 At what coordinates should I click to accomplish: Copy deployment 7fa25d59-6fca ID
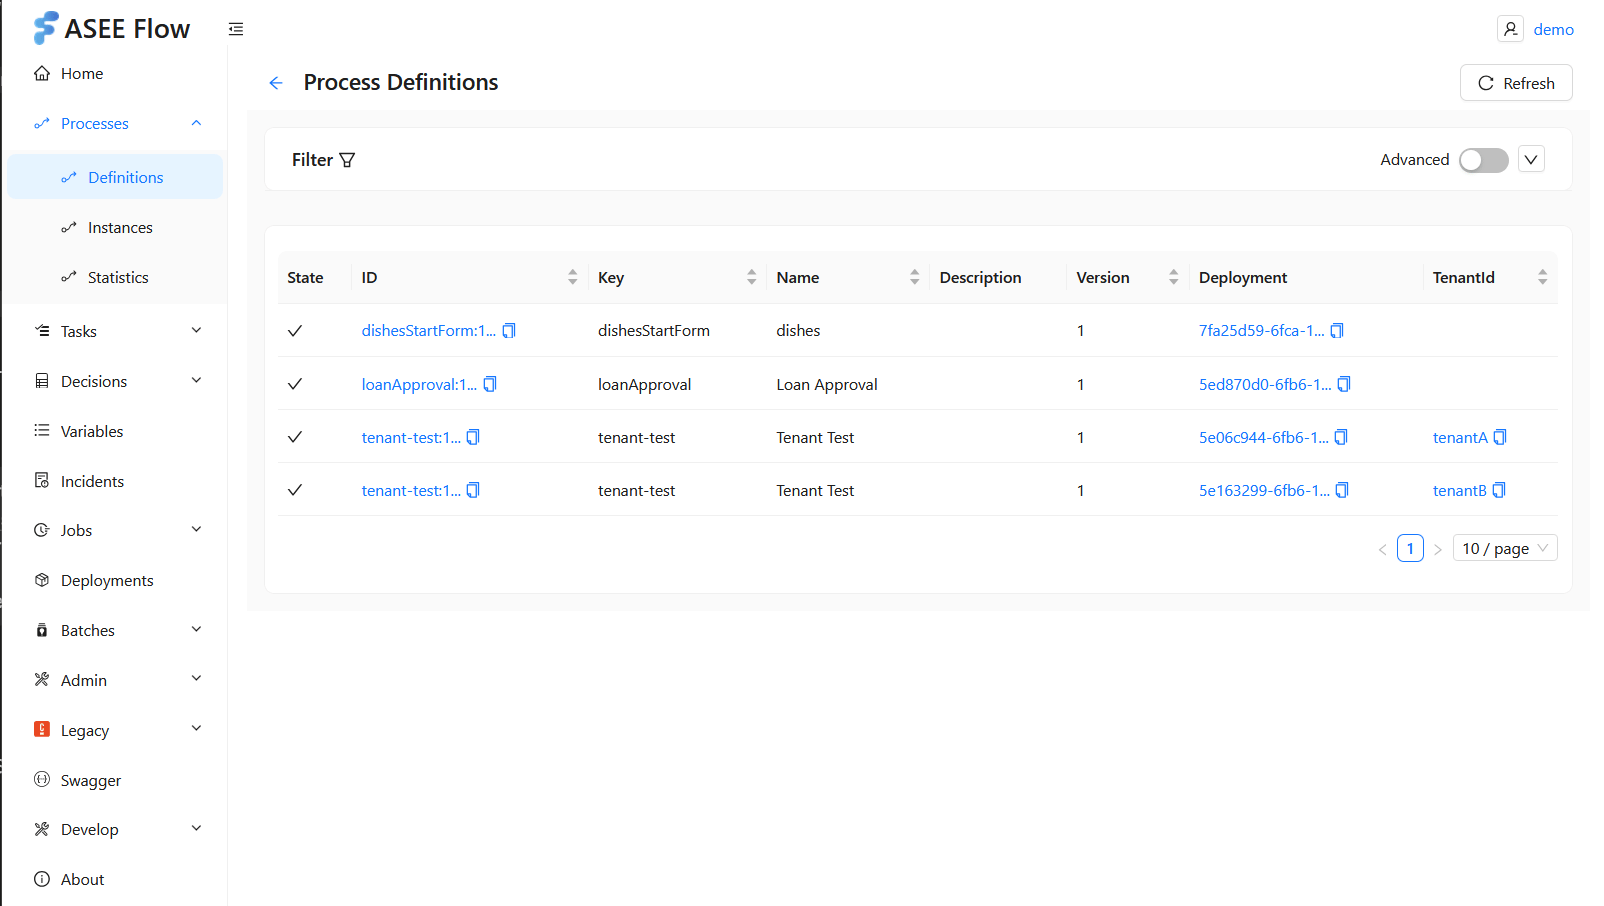1337,331
